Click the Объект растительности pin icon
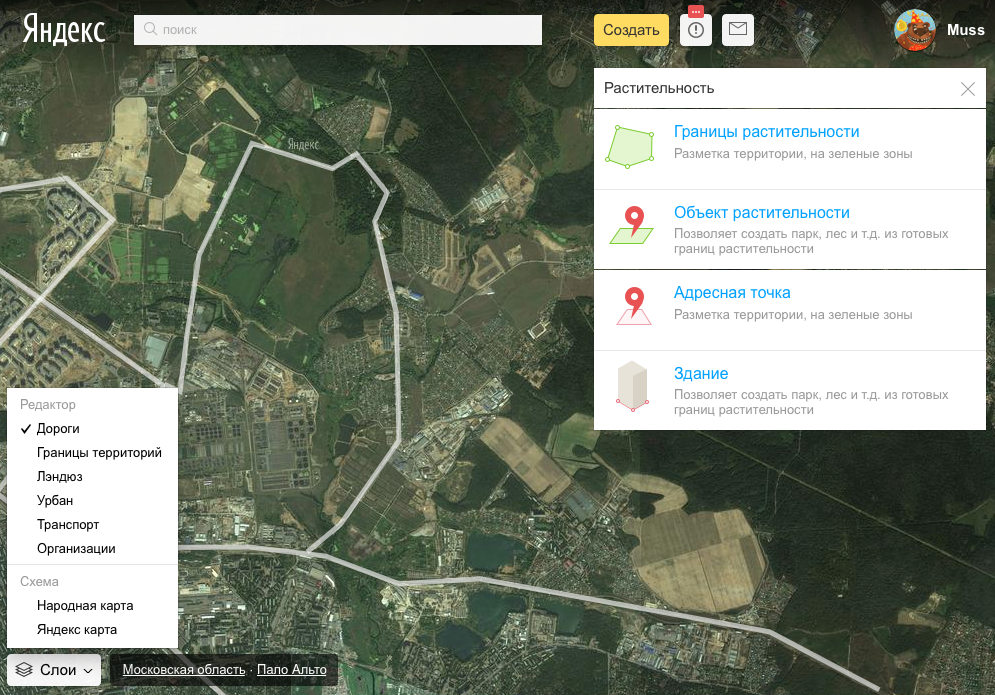 tap(632, 225)
